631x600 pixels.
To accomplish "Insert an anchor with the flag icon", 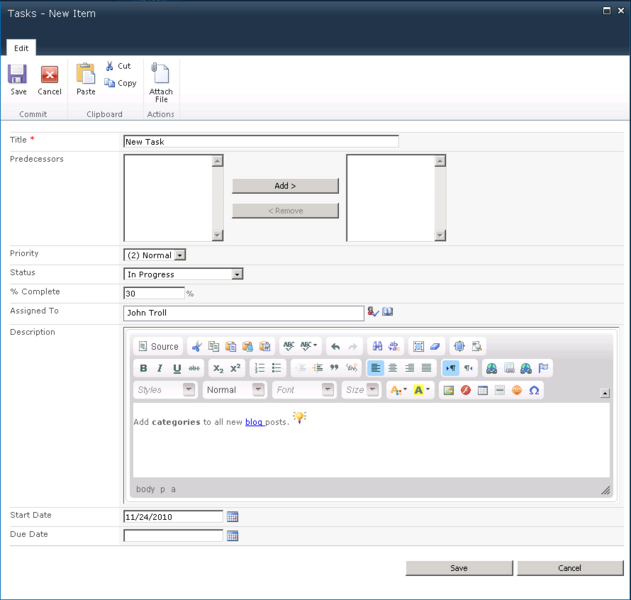I will pos(543,368).
